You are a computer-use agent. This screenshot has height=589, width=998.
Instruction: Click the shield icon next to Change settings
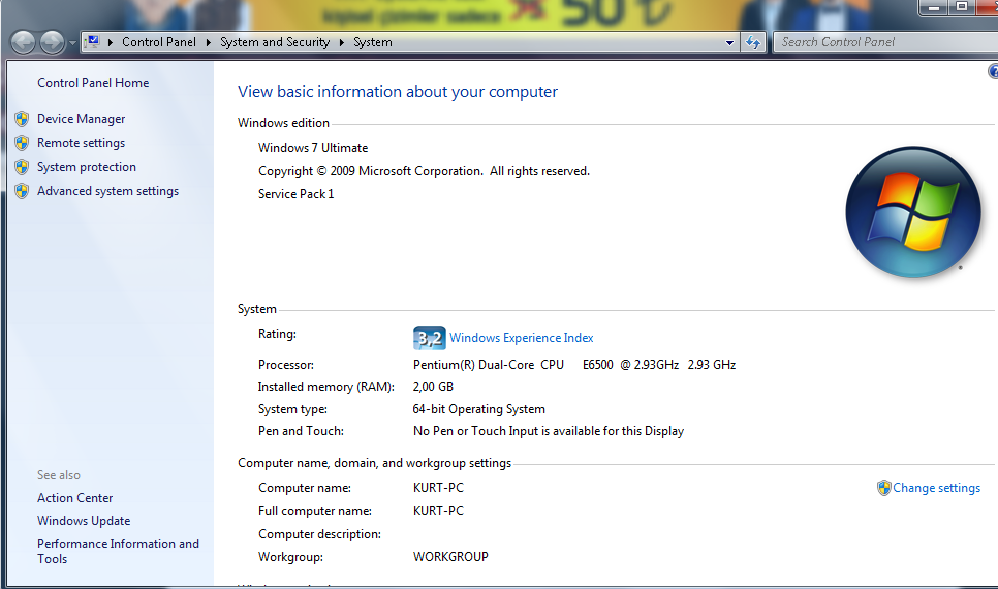884,488
